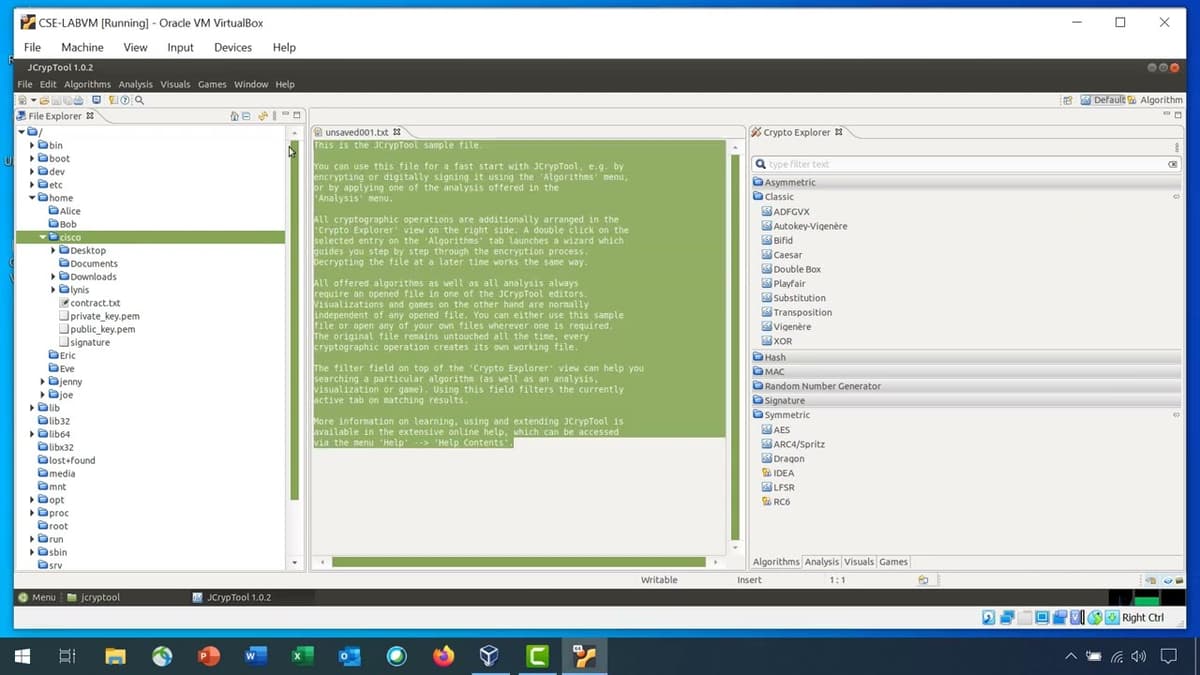The height and width of the screenshot is (675, 1200).
Task: Expand the Desktop folder under cisco
Action: 53,251
